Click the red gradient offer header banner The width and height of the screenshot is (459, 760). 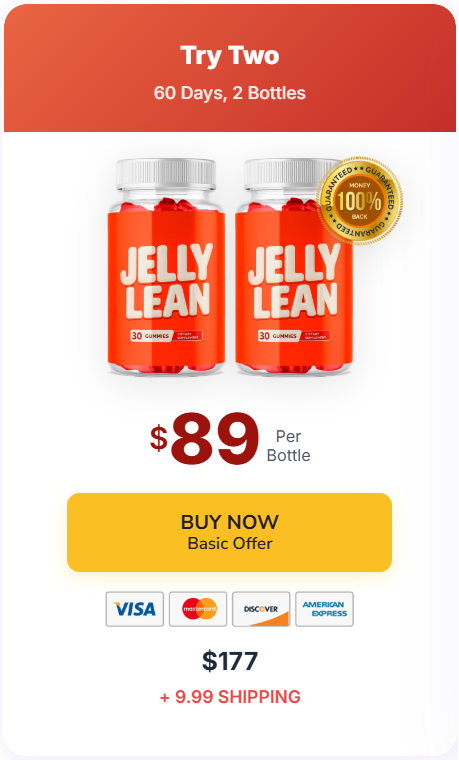coord(230,68)
